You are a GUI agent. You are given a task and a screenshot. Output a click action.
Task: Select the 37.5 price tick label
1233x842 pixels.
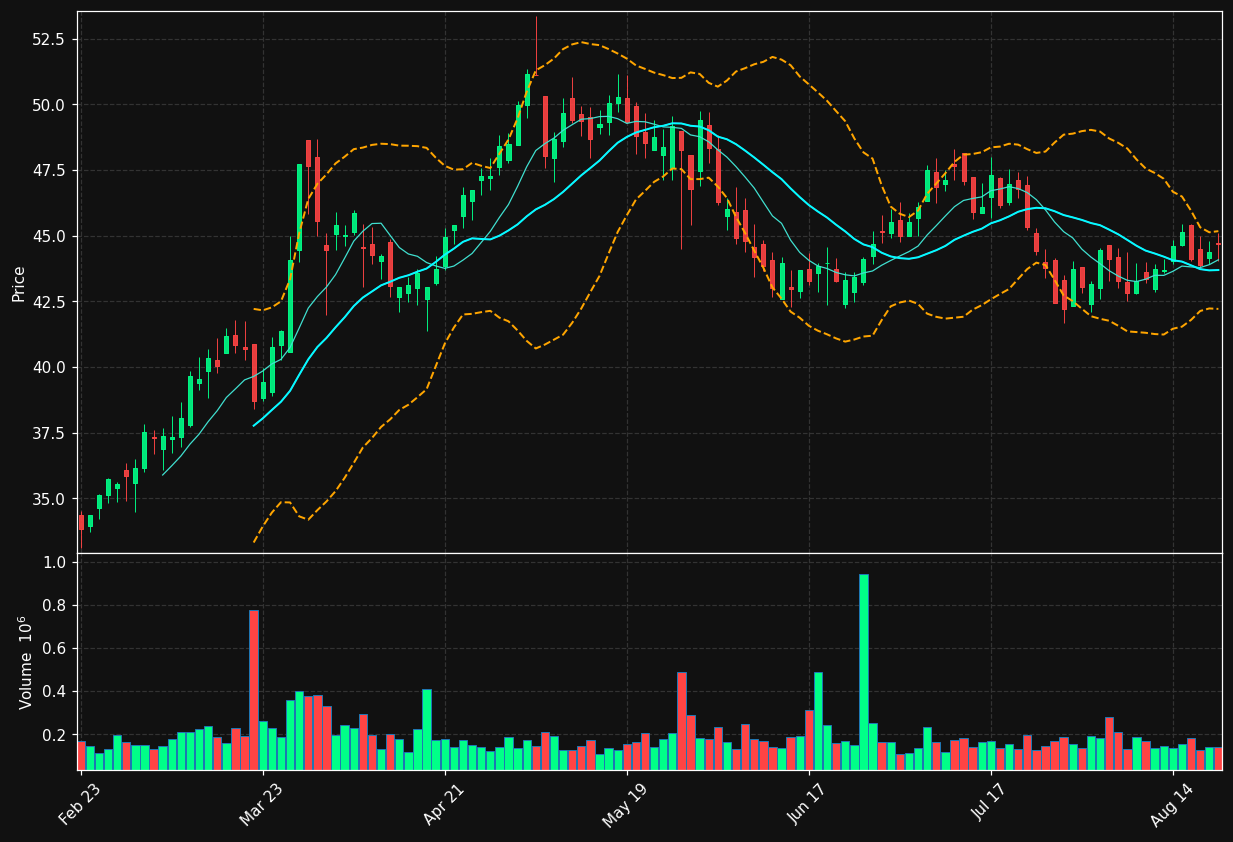point(49,433)
